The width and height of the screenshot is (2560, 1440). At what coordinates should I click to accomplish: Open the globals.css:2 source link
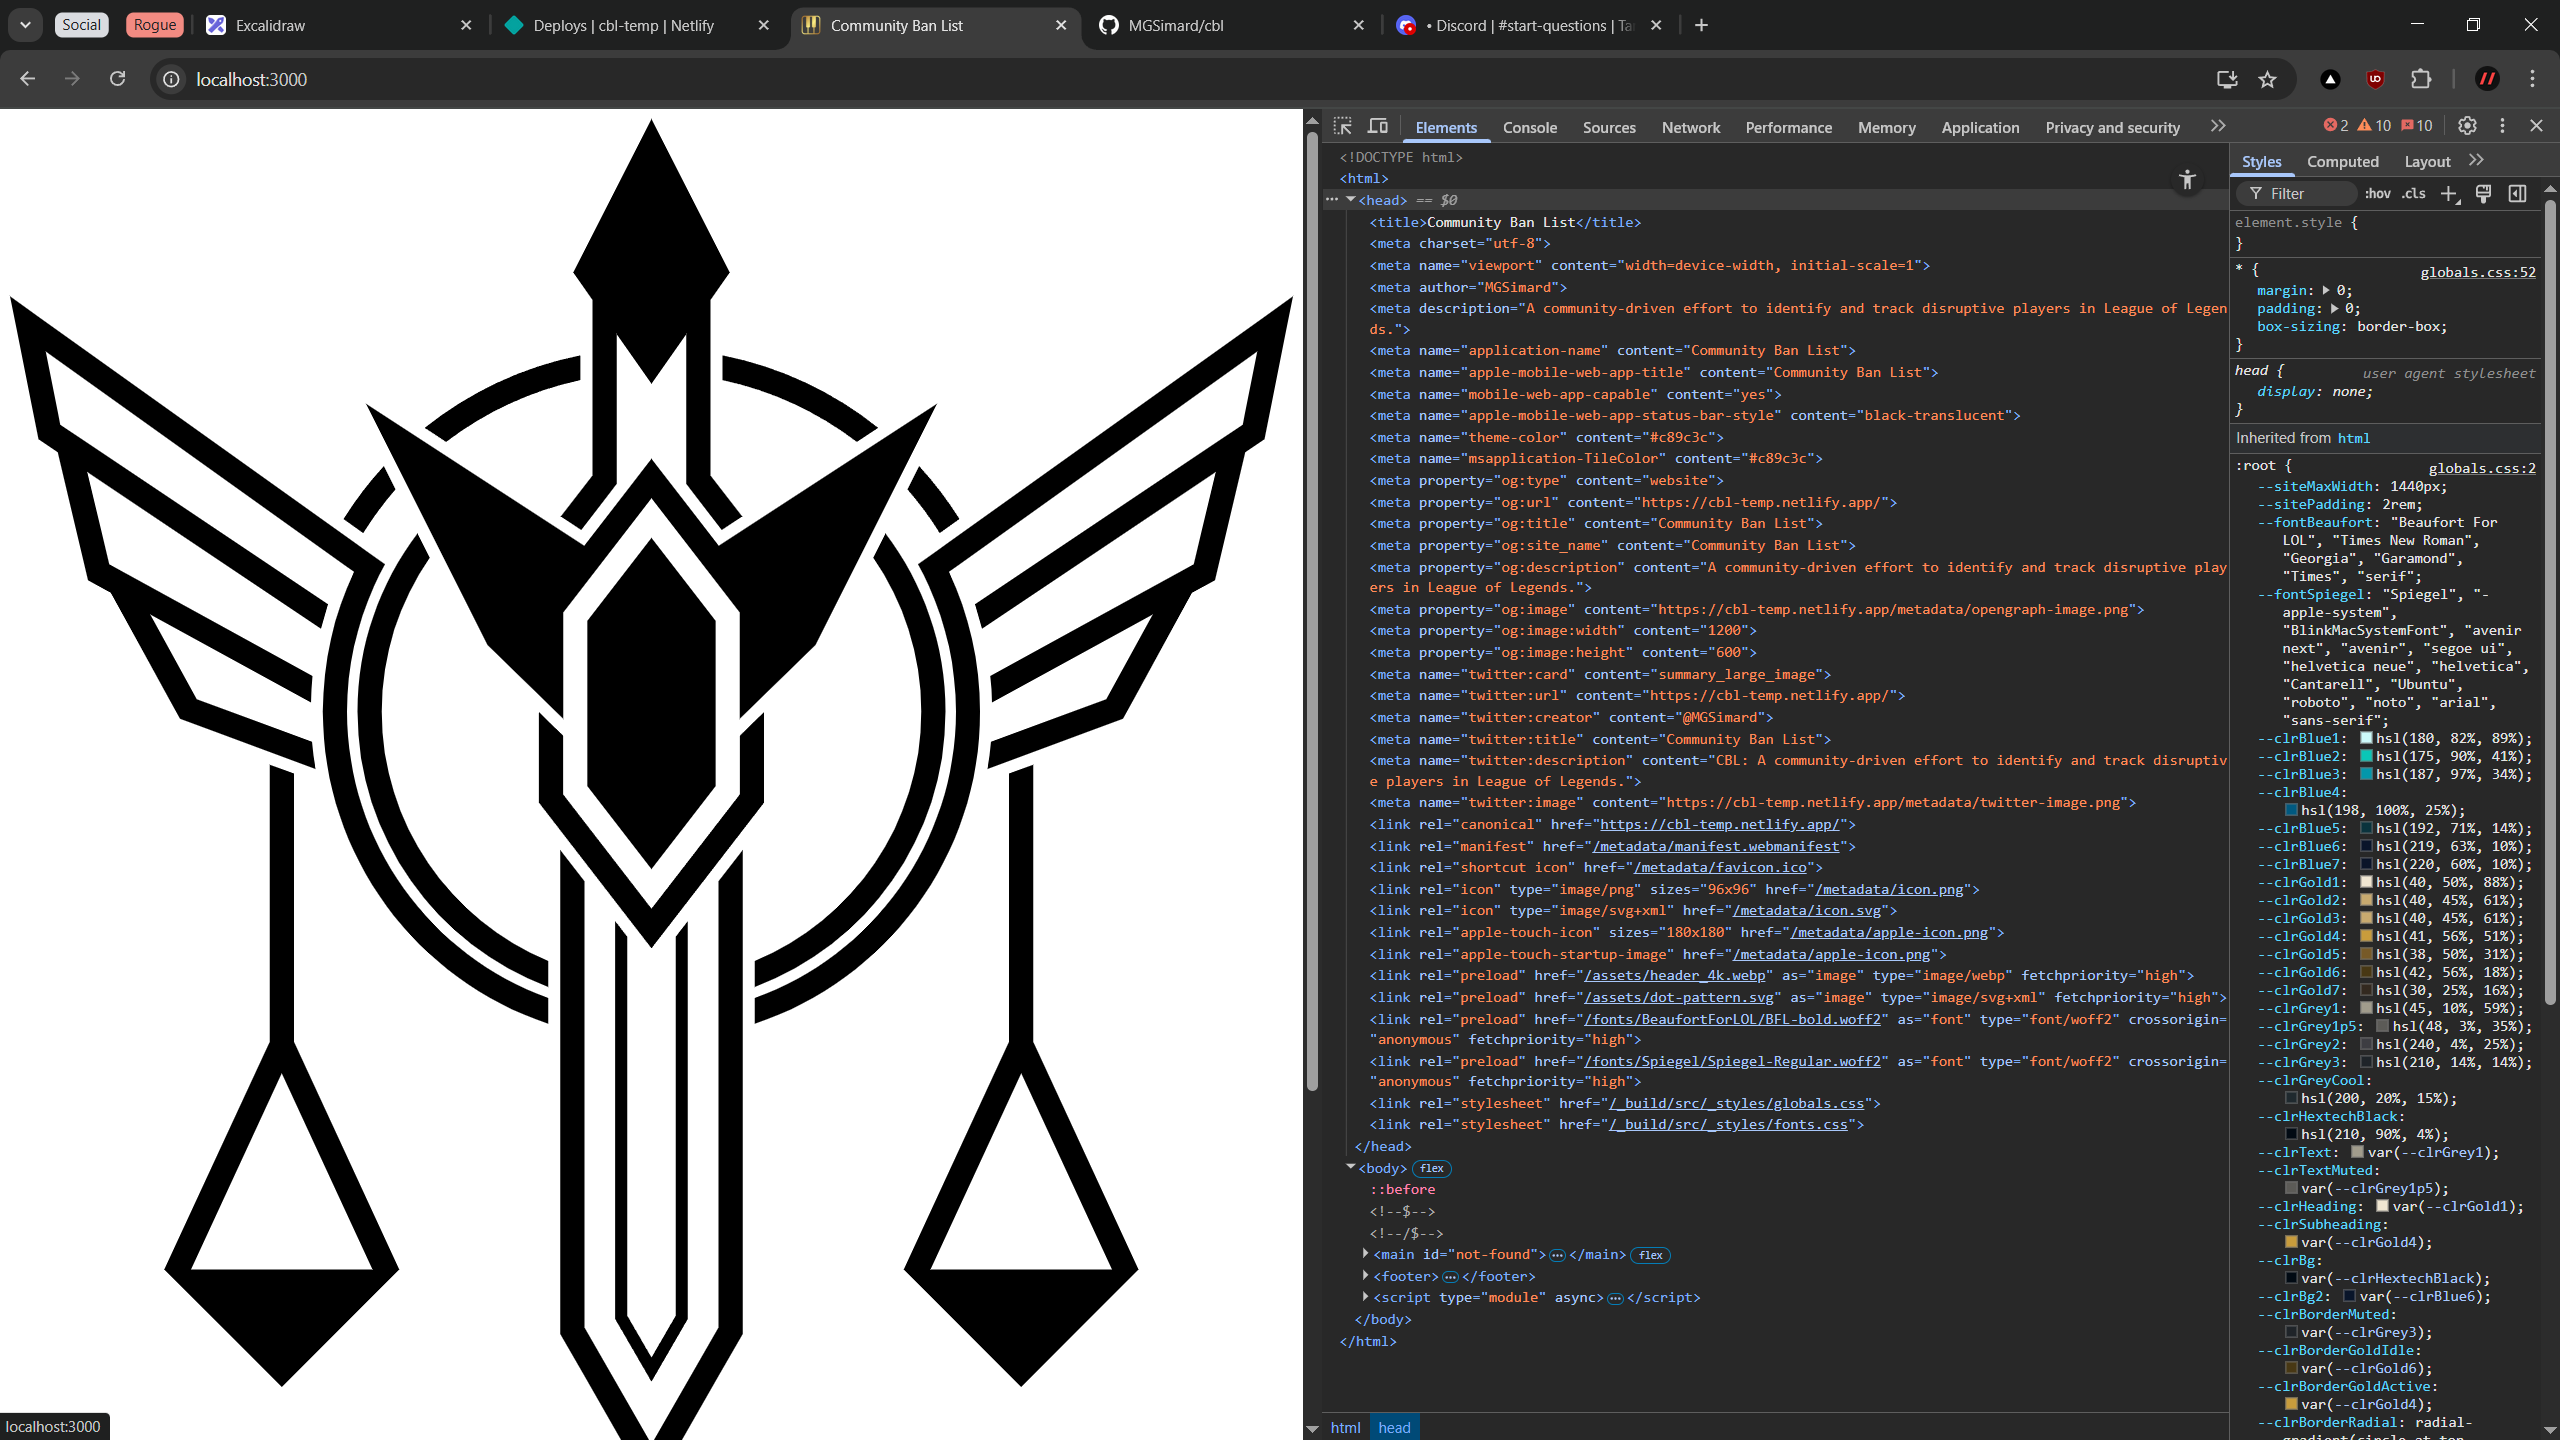pos(2482,468)
